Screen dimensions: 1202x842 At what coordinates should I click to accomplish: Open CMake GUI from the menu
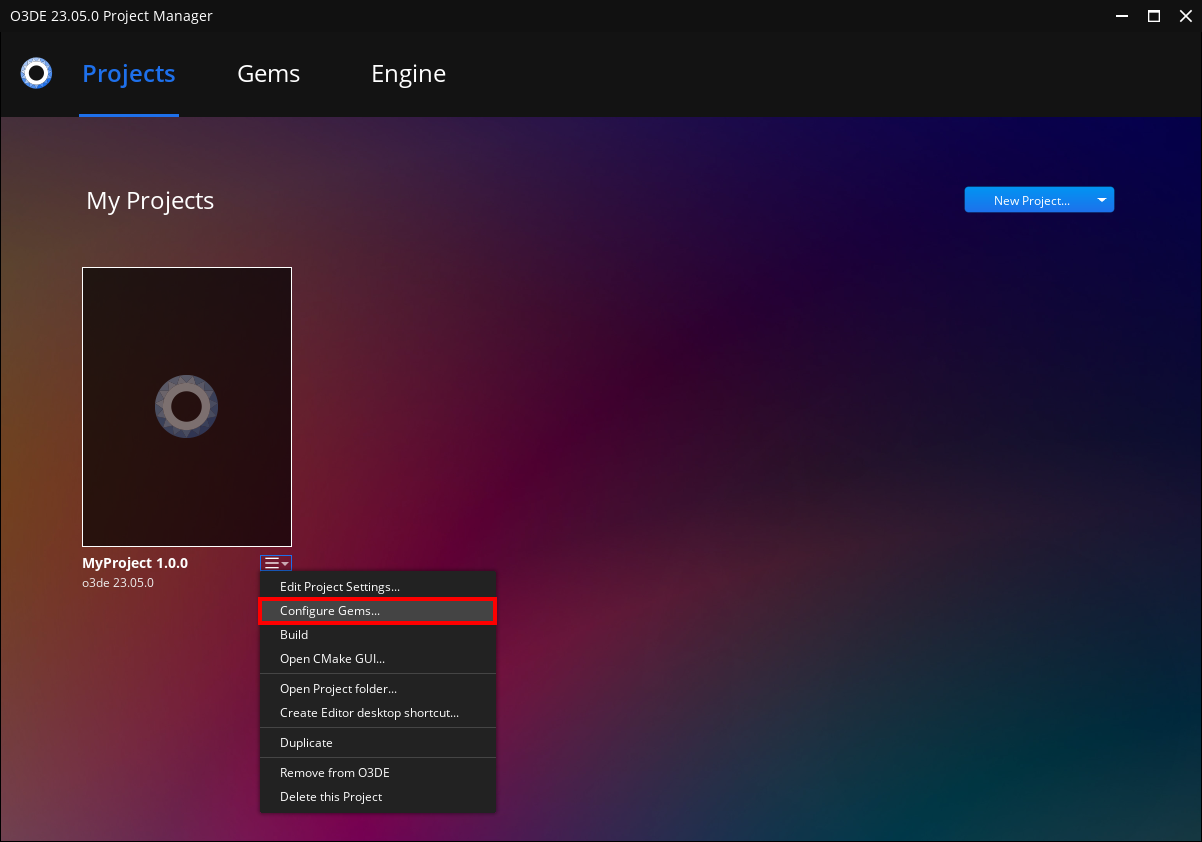[330, 658]
